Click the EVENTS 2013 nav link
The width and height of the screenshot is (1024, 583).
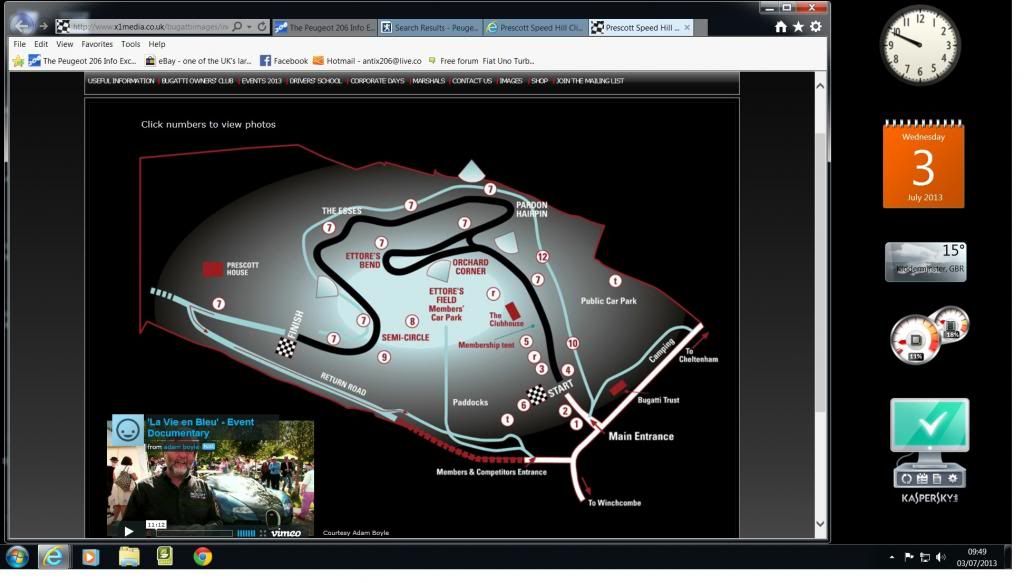[x=261, y=81]
